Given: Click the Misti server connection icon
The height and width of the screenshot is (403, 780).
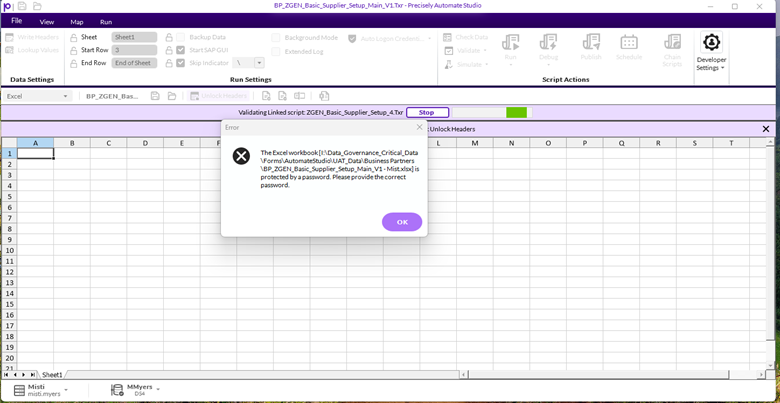Looking at the screenshot, I should [x=19, y=391].
